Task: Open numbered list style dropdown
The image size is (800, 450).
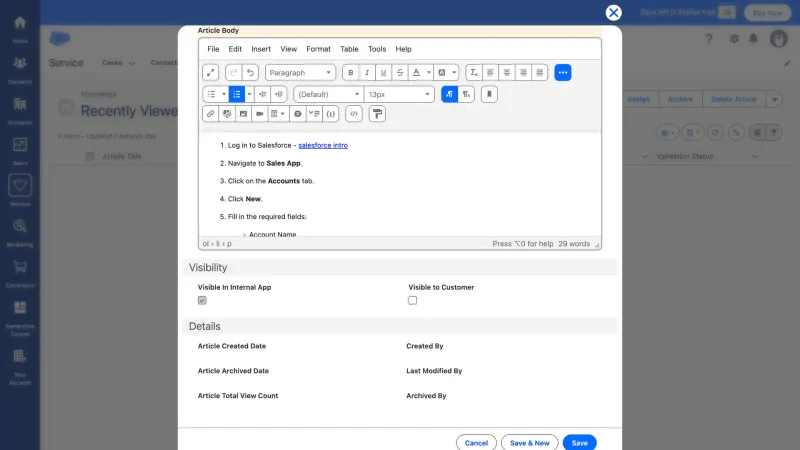Action: [249, 94]
